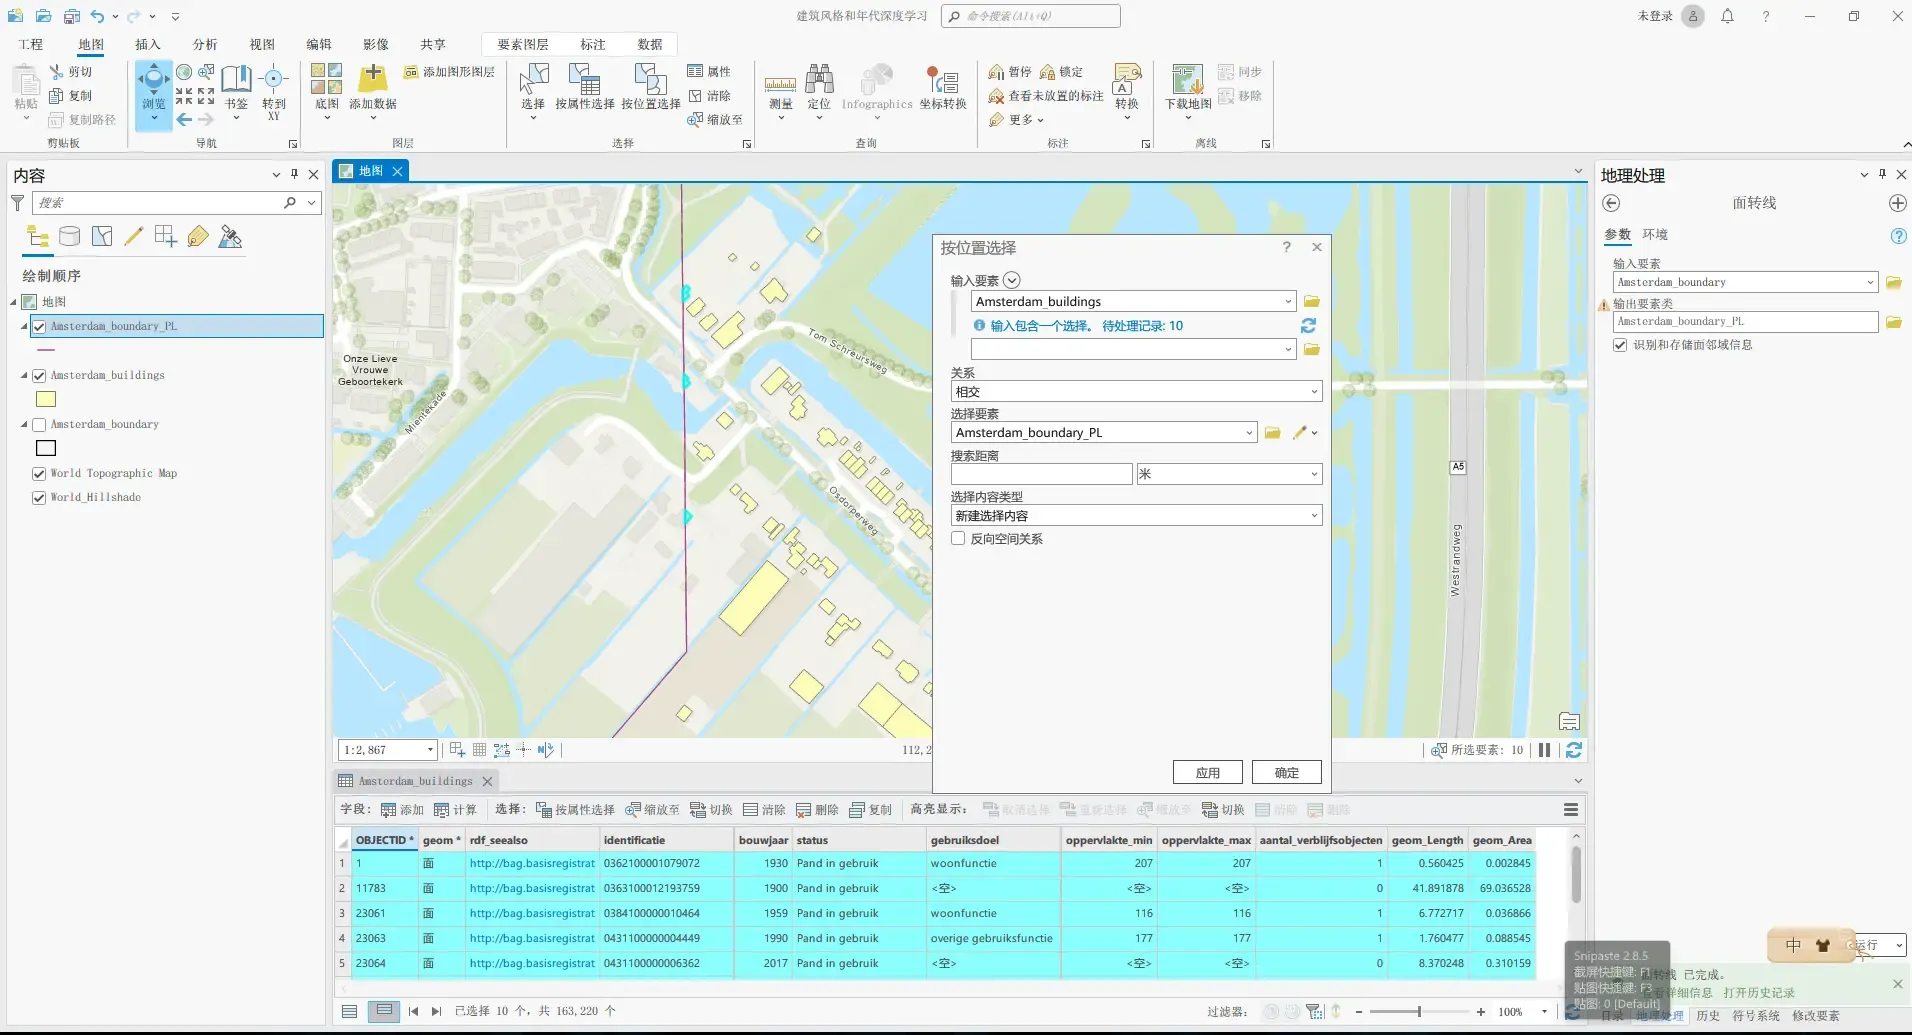Open attribute table menu hamburger icon
The height and width of the screenshot is (1035, 1912).
click(1571, 810)
